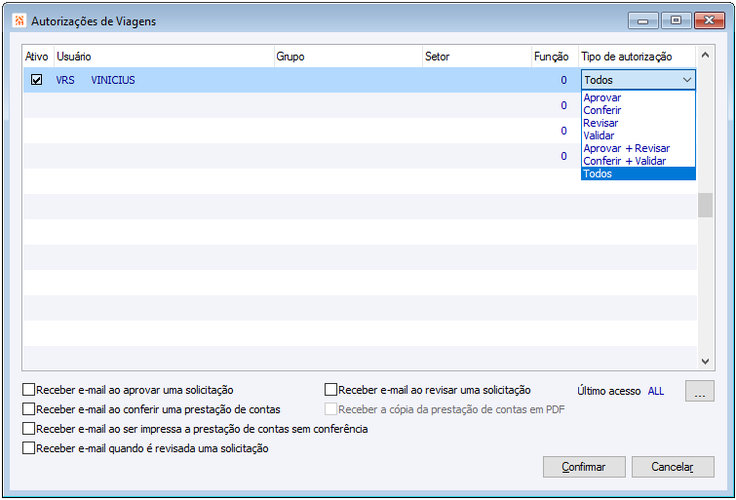
Task: Click the Setor column header
Action: [477, 56]
